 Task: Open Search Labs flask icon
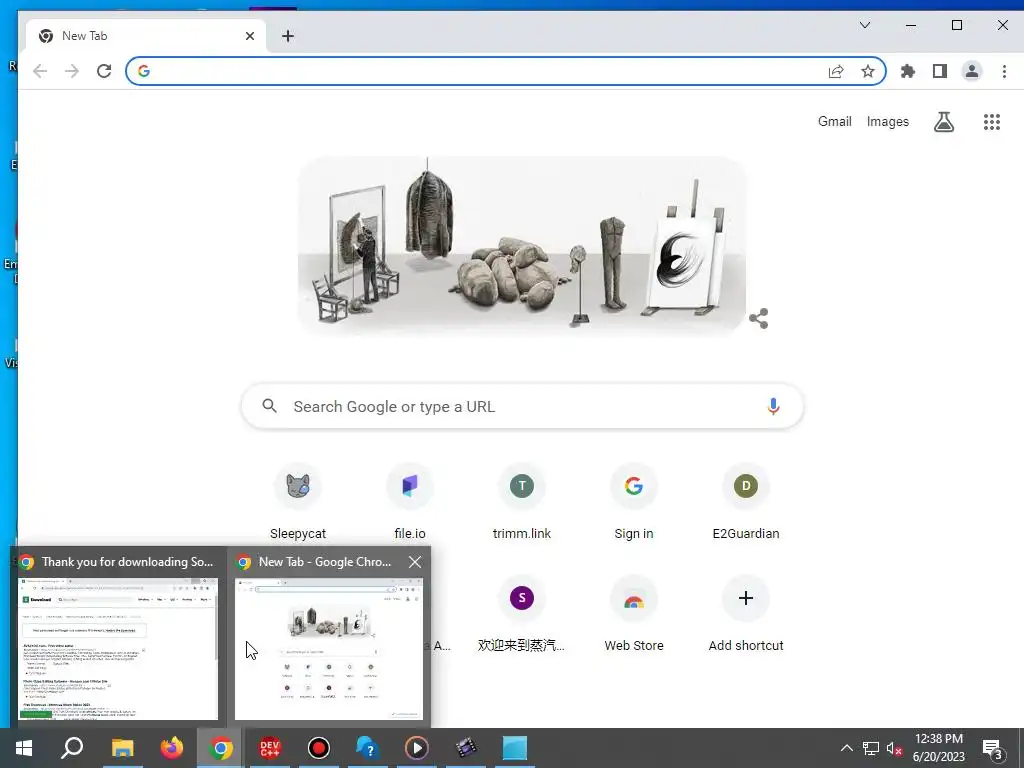tap(944, 121)
